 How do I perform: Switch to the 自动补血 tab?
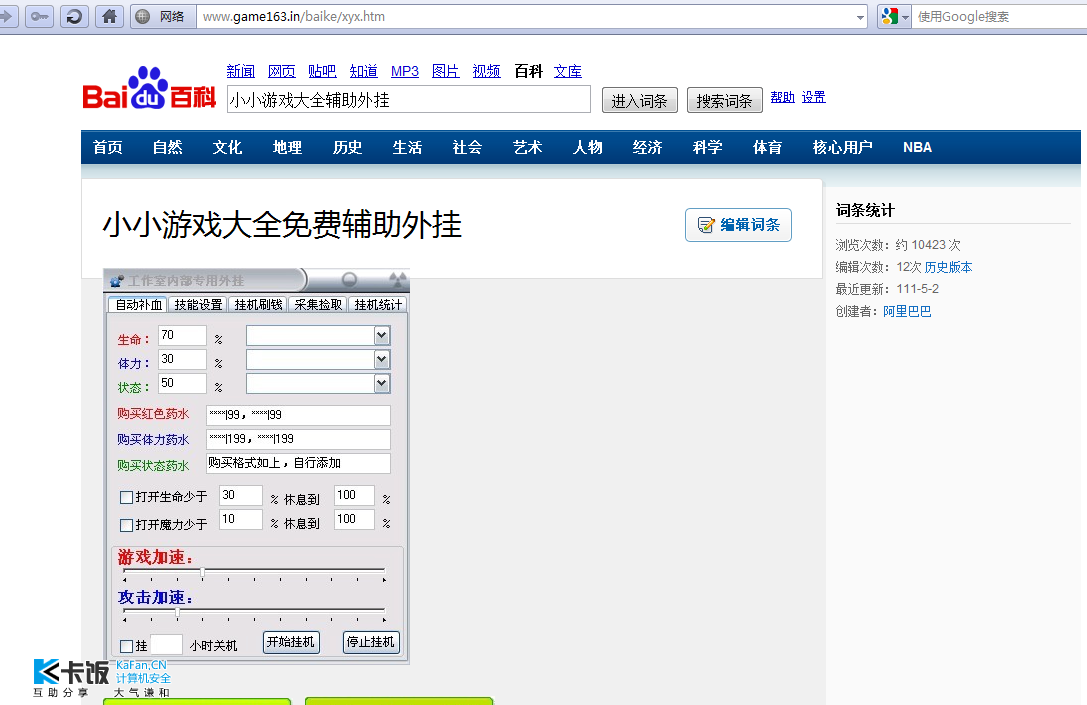pyautogui.click(x=138, y=304)
